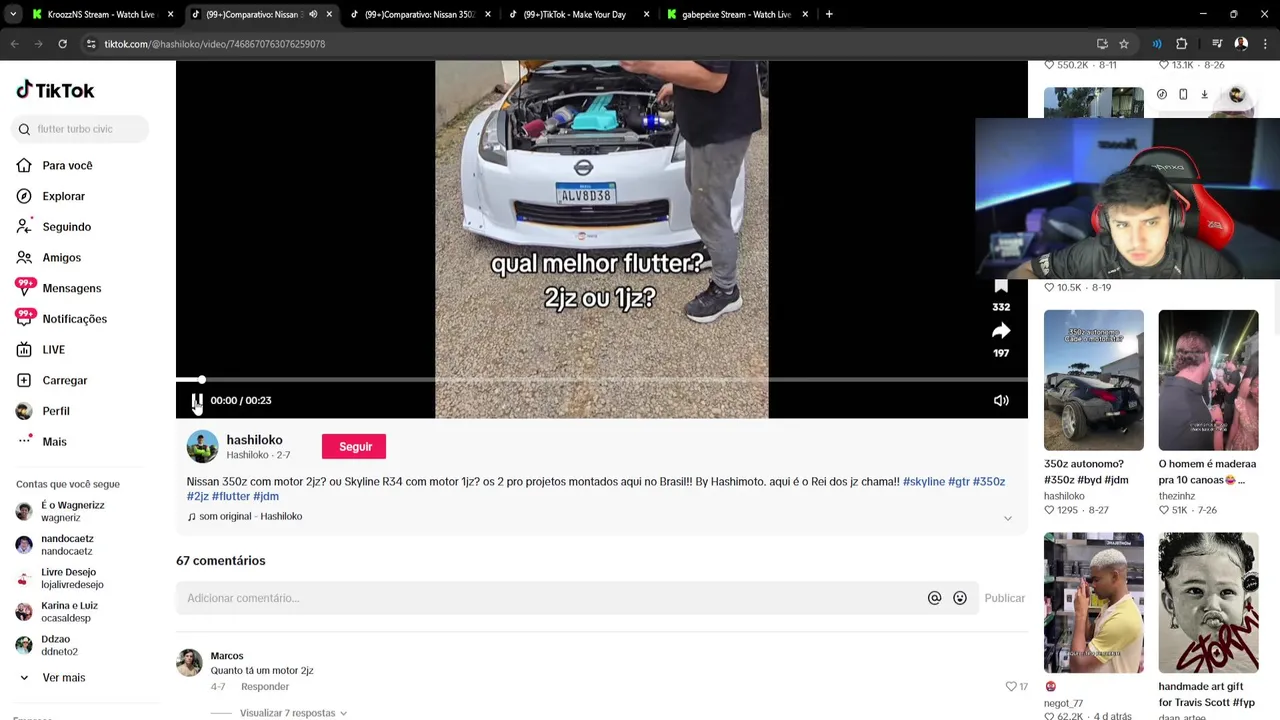Image resolution: width=1280 pixels, height=720 pixels.
Task: Open the #350z hashtag
Action: point(988,482)
